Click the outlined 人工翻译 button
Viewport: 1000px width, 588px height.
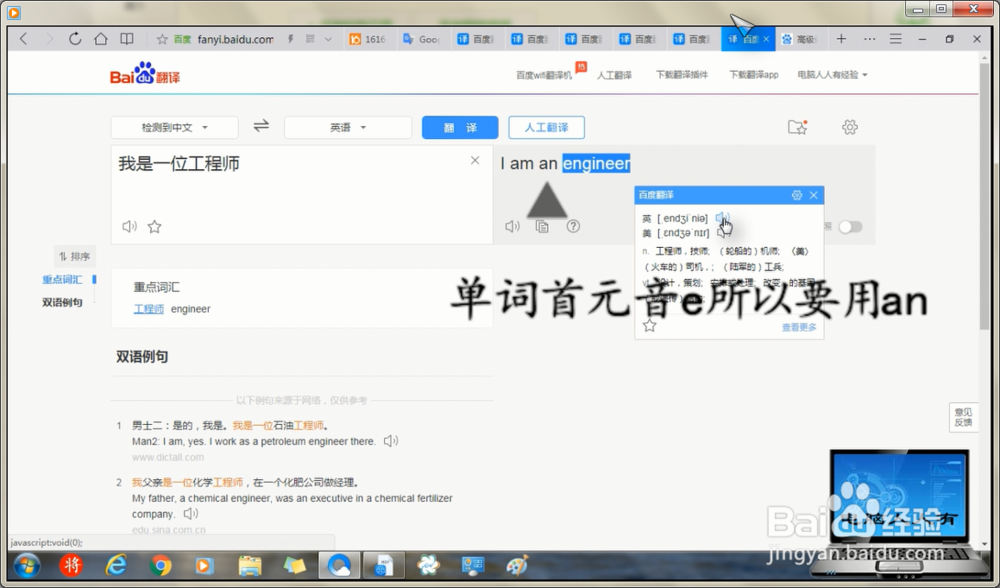[547, 128]
